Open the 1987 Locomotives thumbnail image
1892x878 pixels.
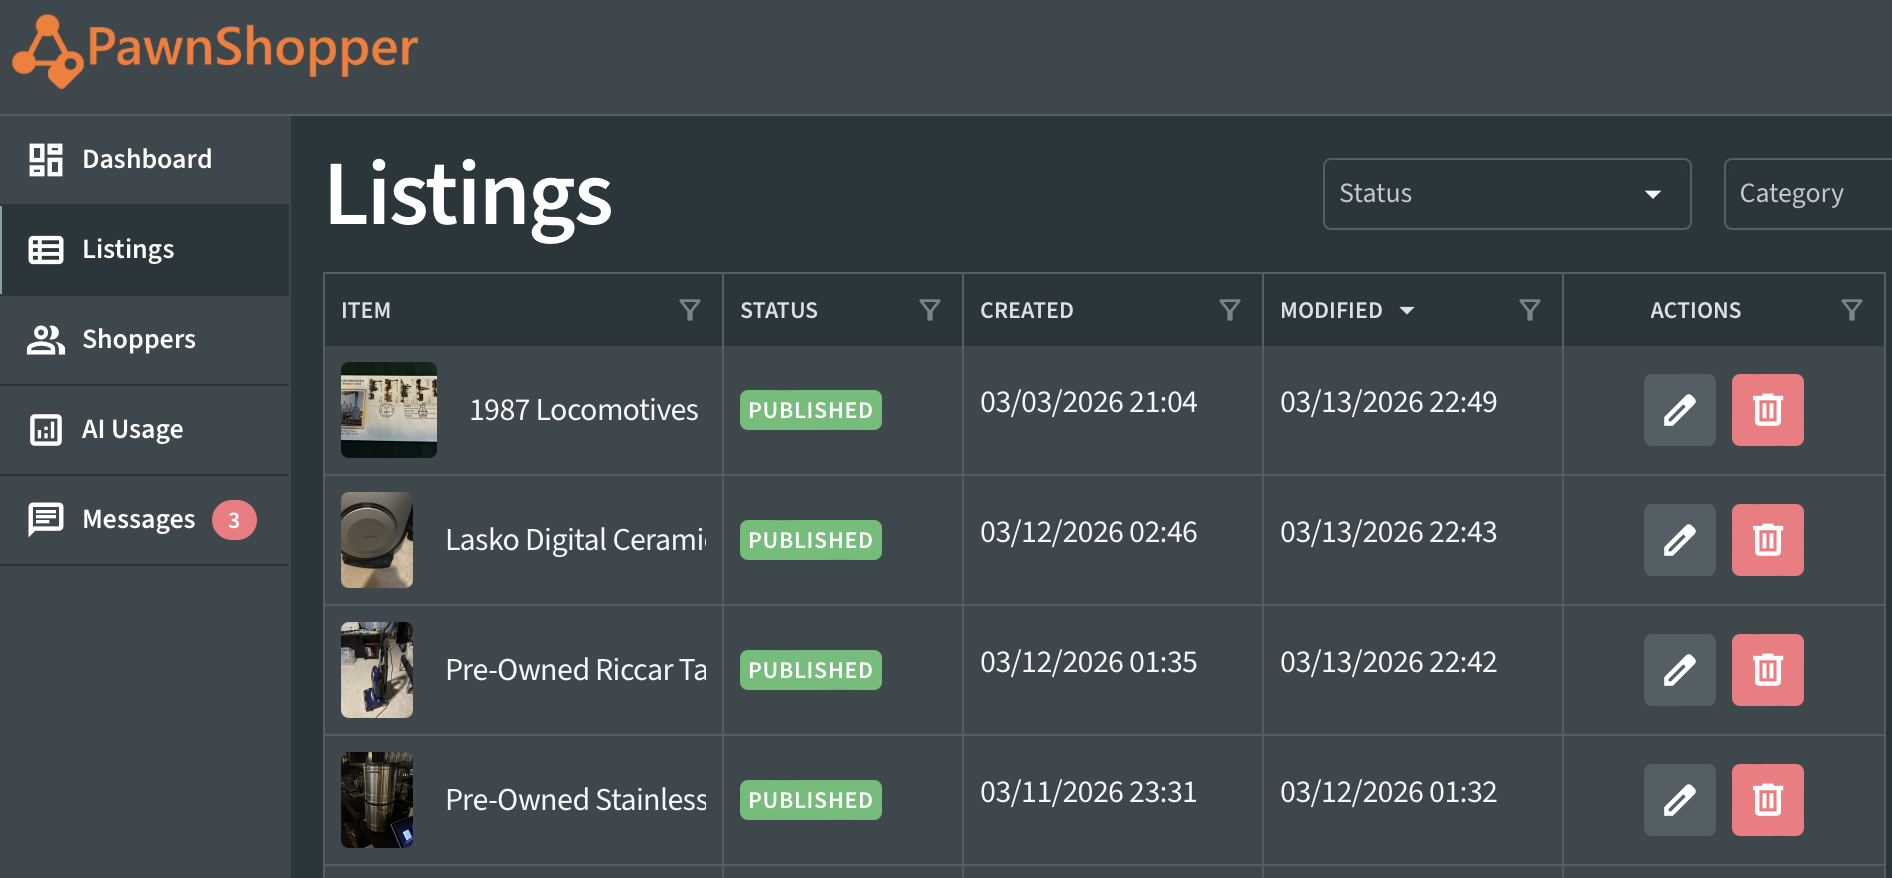point(389,410)
